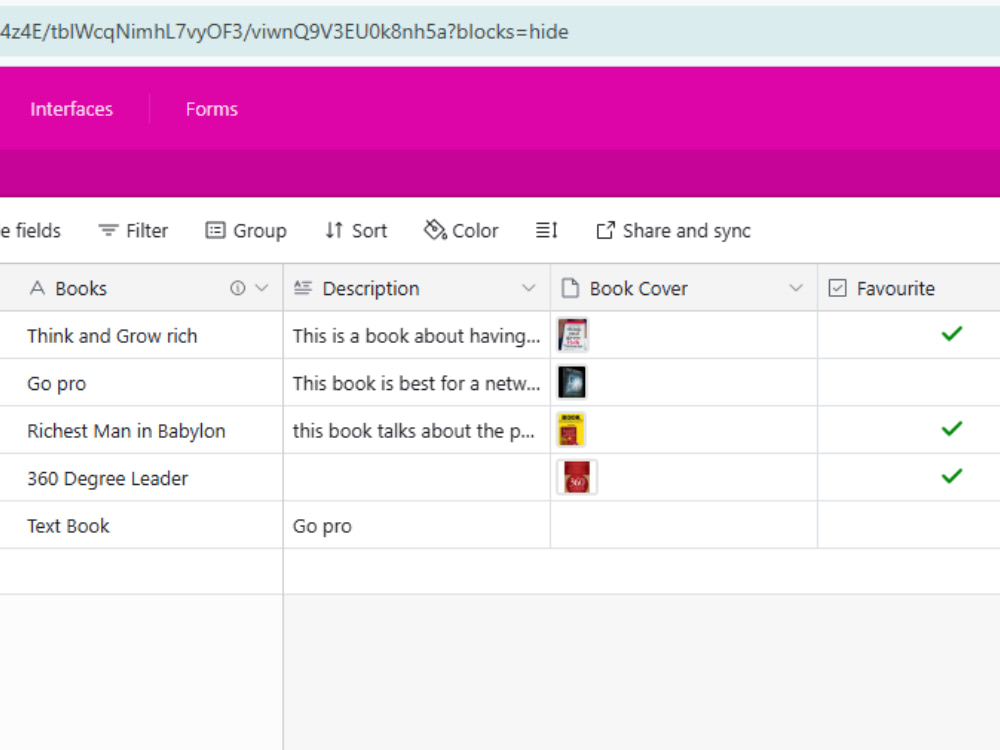Open Richest Man in Babylon cover thumbnail
Viewport: 1000px width, 750px height.
click(571, 429)
